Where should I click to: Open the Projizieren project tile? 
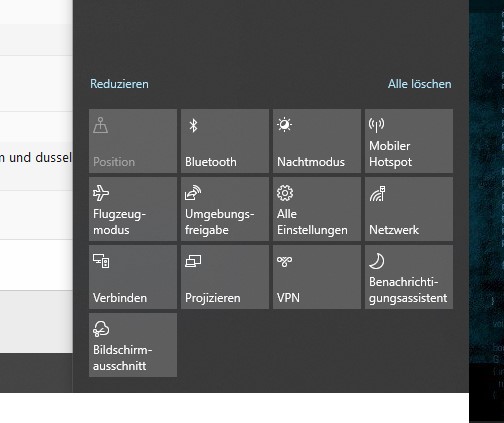(x=225, y=277)
